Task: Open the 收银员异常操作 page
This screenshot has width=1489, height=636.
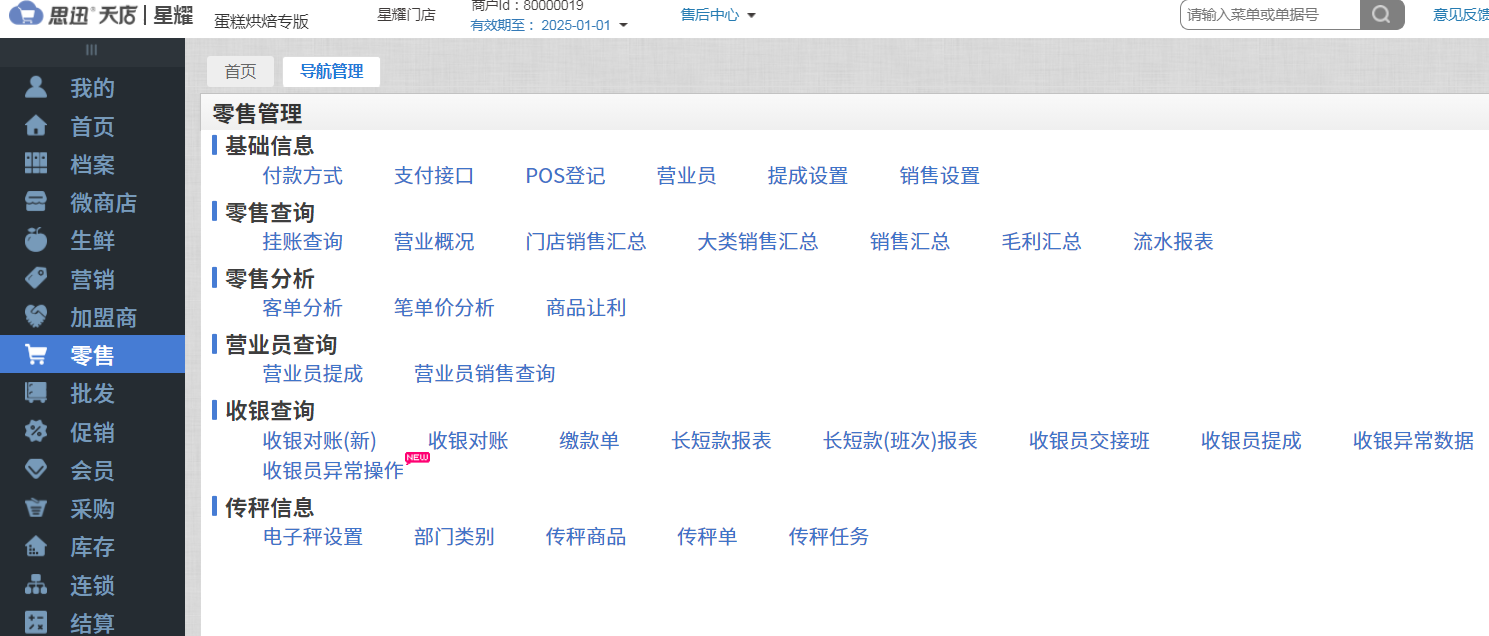Action: click(332, 470)
